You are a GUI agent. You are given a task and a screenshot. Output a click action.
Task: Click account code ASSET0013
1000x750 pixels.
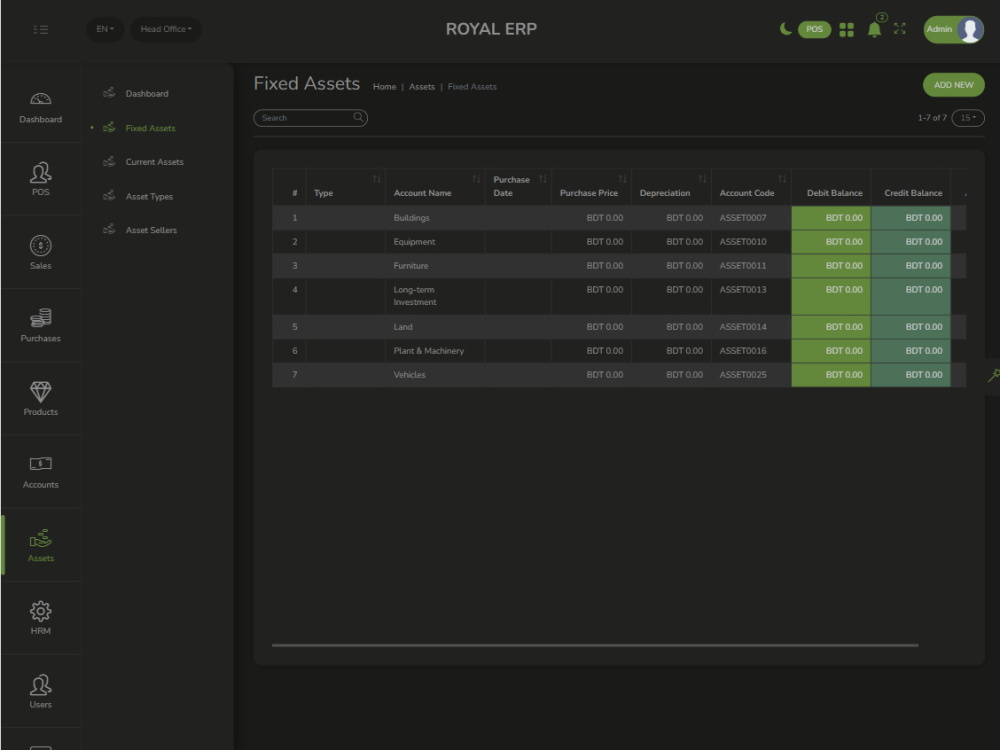[743, 290]
